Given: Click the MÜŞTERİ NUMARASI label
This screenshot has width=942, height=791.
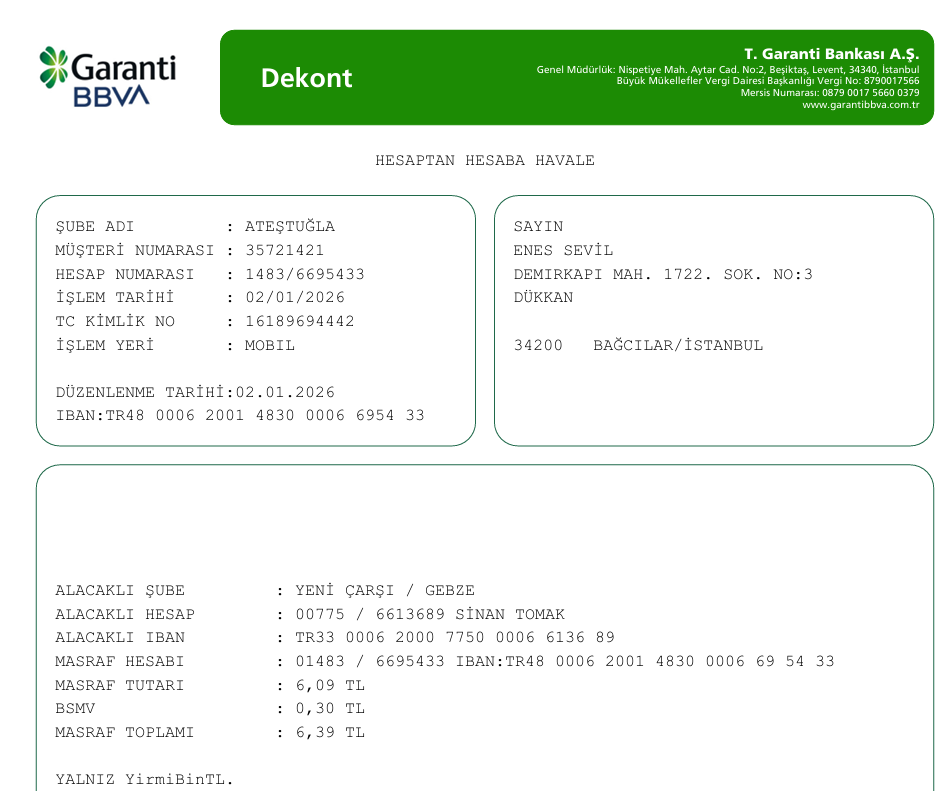Looking at the screenshot, I should pyautogui.click(x=135, y=250).
